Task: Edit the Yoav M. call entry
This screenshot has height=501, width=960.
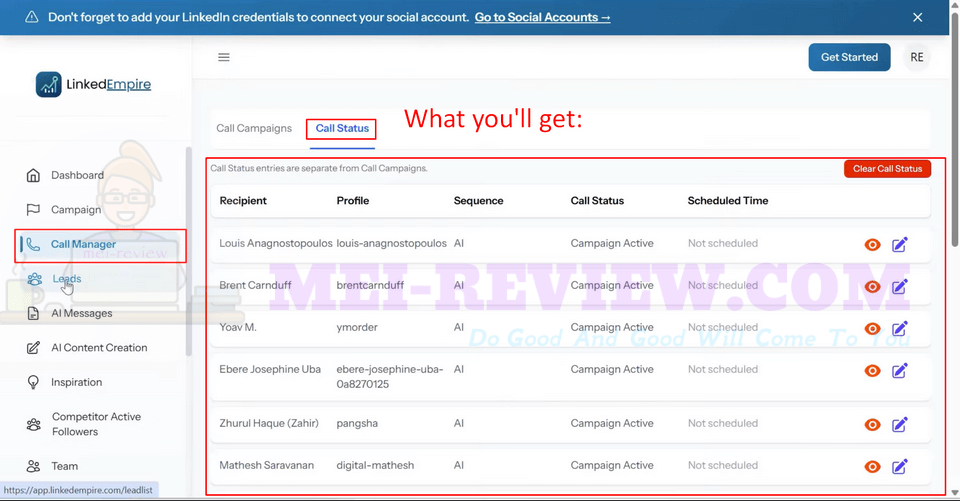Action: [x=899, y=328]
